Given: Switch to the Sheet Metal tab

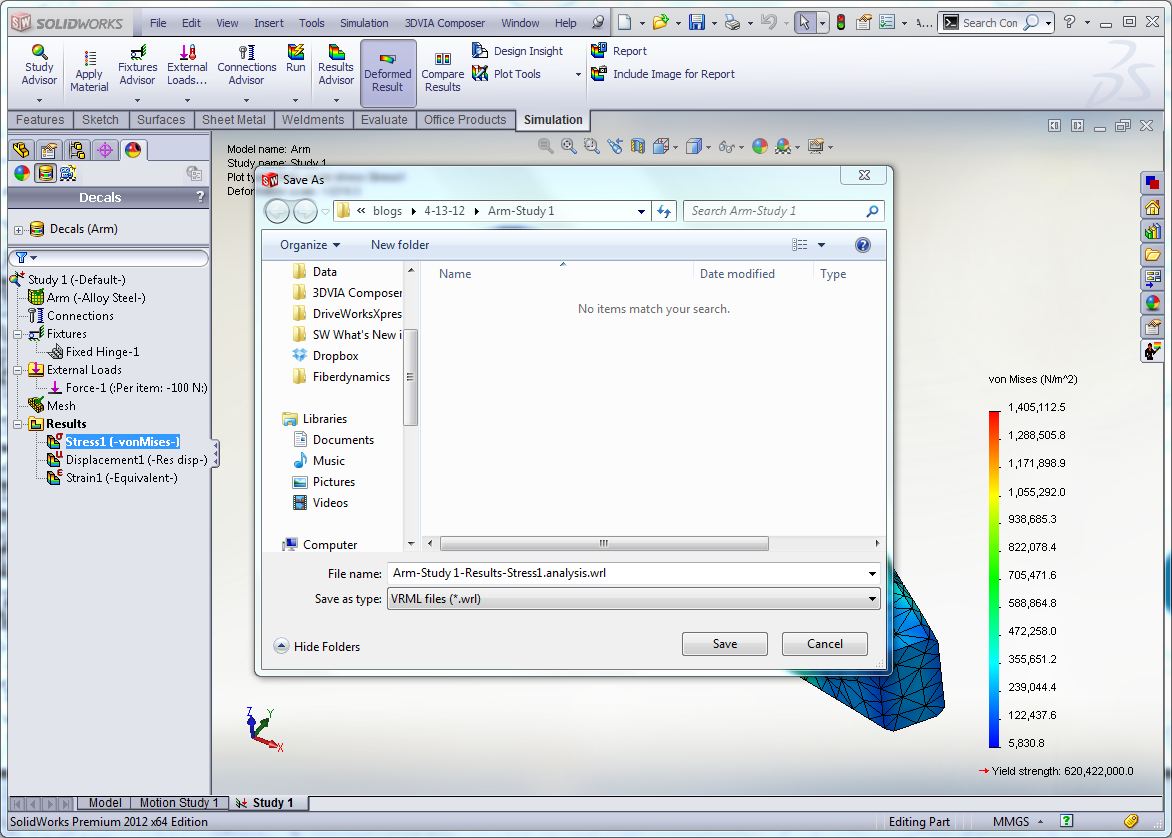Looking at the screenshot, I should [234, 120].
